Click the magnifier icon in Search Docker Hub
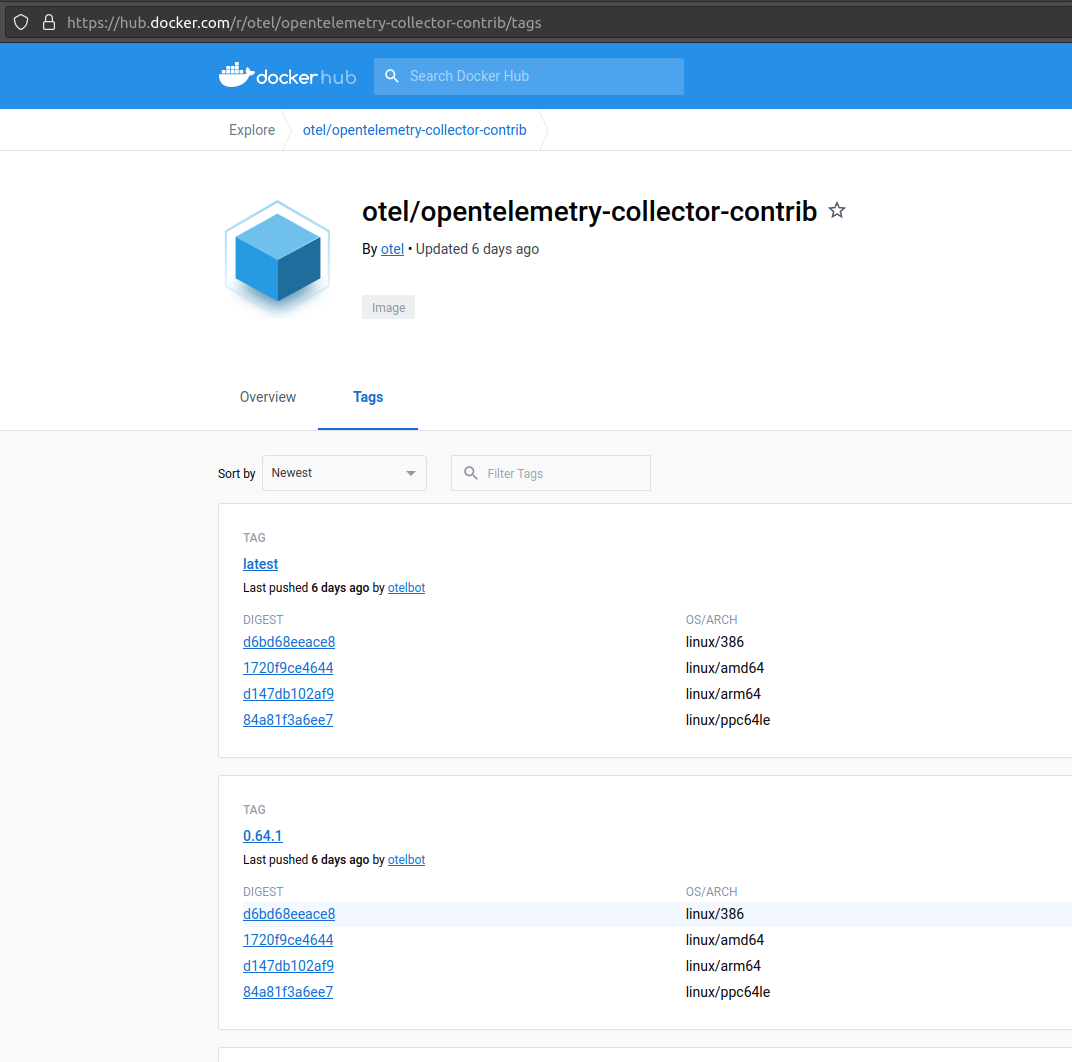Screen dimensions: 1072x1062 (391, 75)
